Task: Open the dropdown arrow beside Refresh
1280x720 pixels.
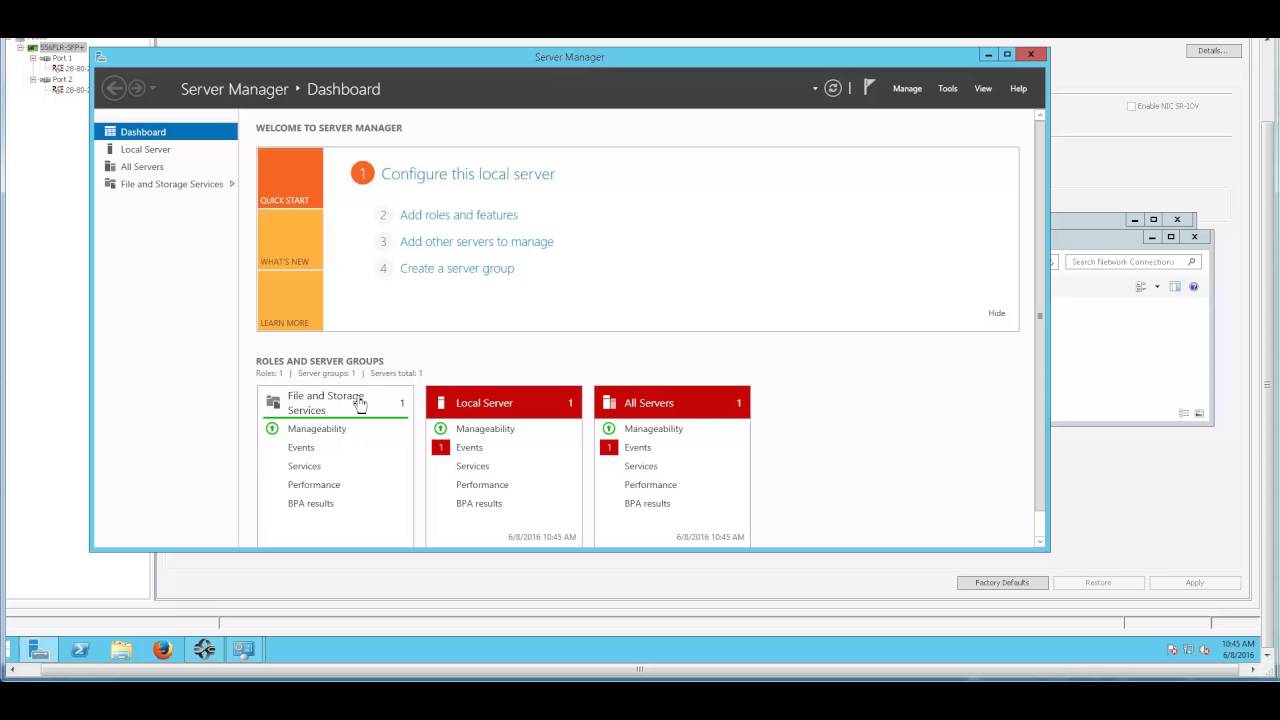Action: pyautogui.click(x=815, y=89)
